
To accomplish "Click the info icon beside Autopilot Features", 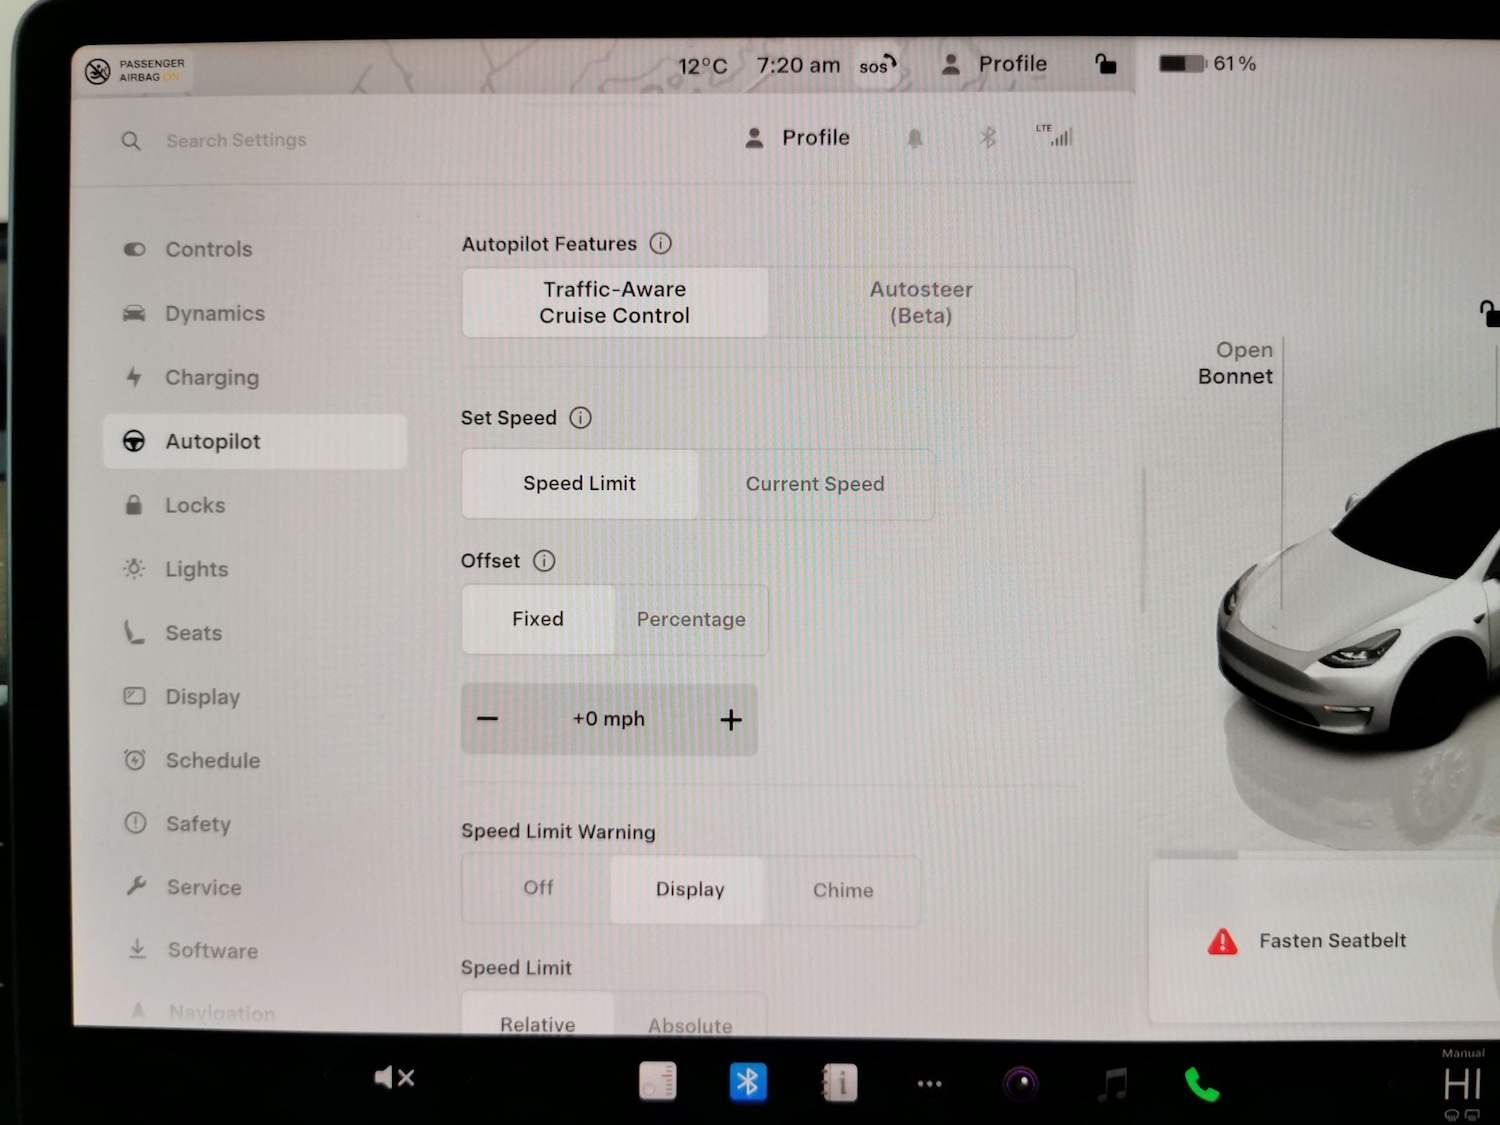I will pyautogui.click(x=661, y=243).
